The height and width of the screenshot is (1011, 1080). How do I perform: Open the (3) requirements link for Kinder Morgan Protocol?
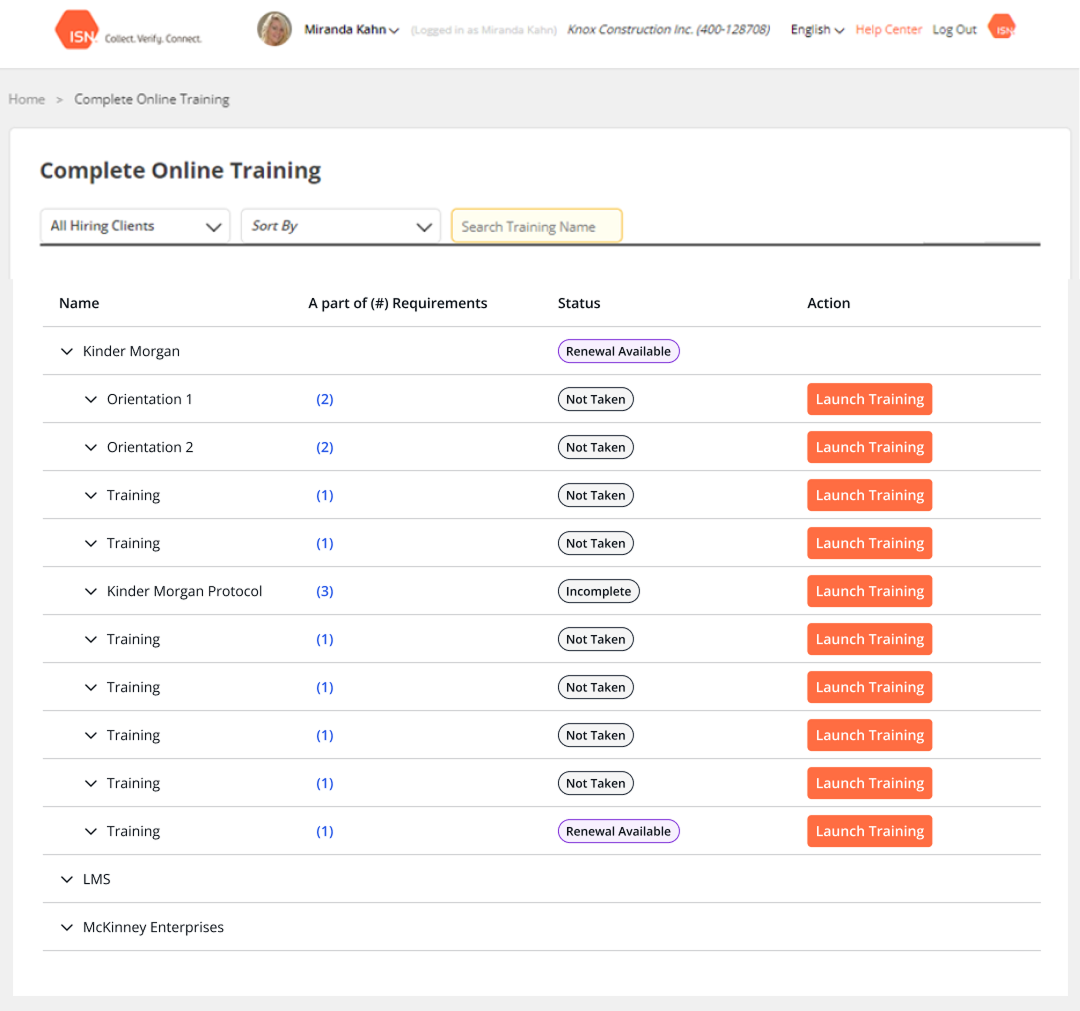(324, 592)
